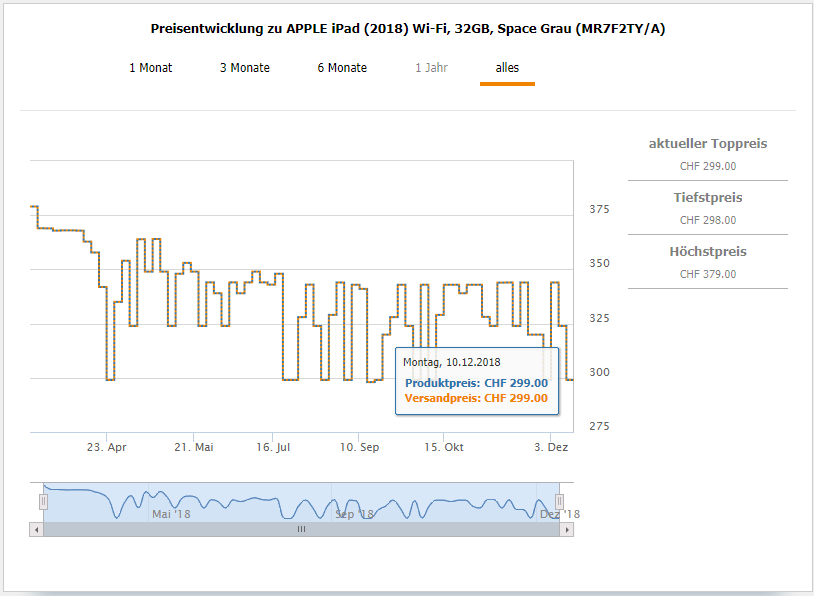Click Mai '18 in the navigator
This screenshot has height=596, width=814.
pyautogui.click(x=171, y=514)
